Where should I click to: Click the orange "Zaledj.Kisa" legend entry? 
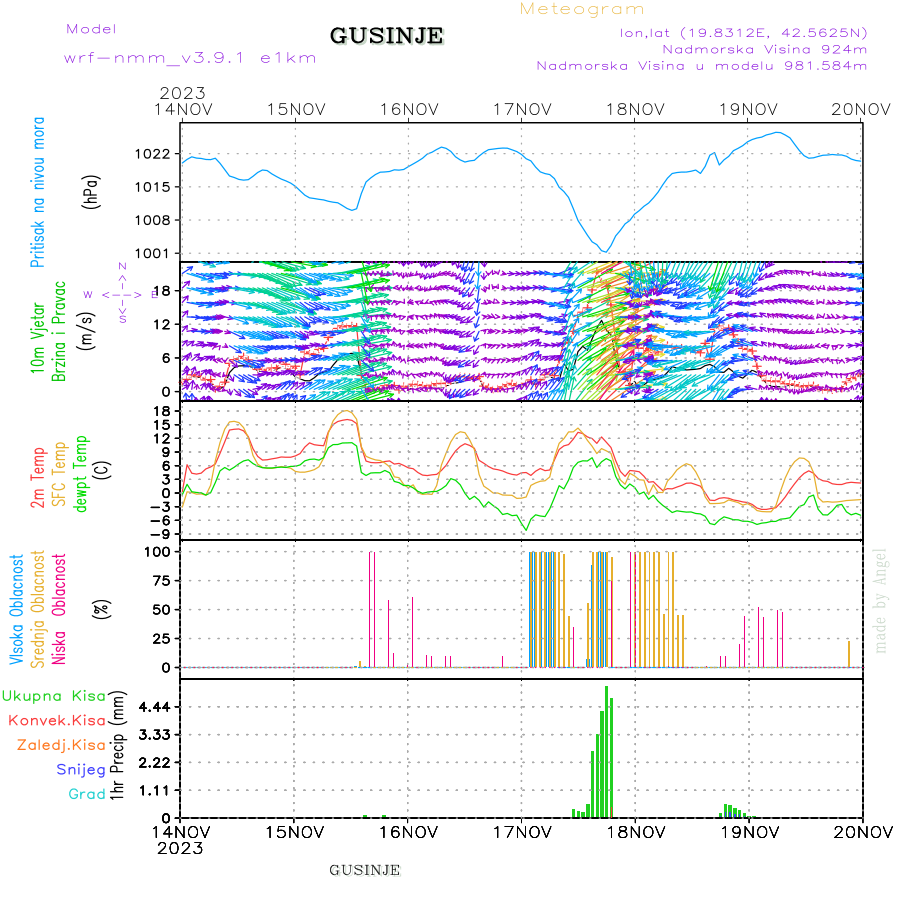61,746
